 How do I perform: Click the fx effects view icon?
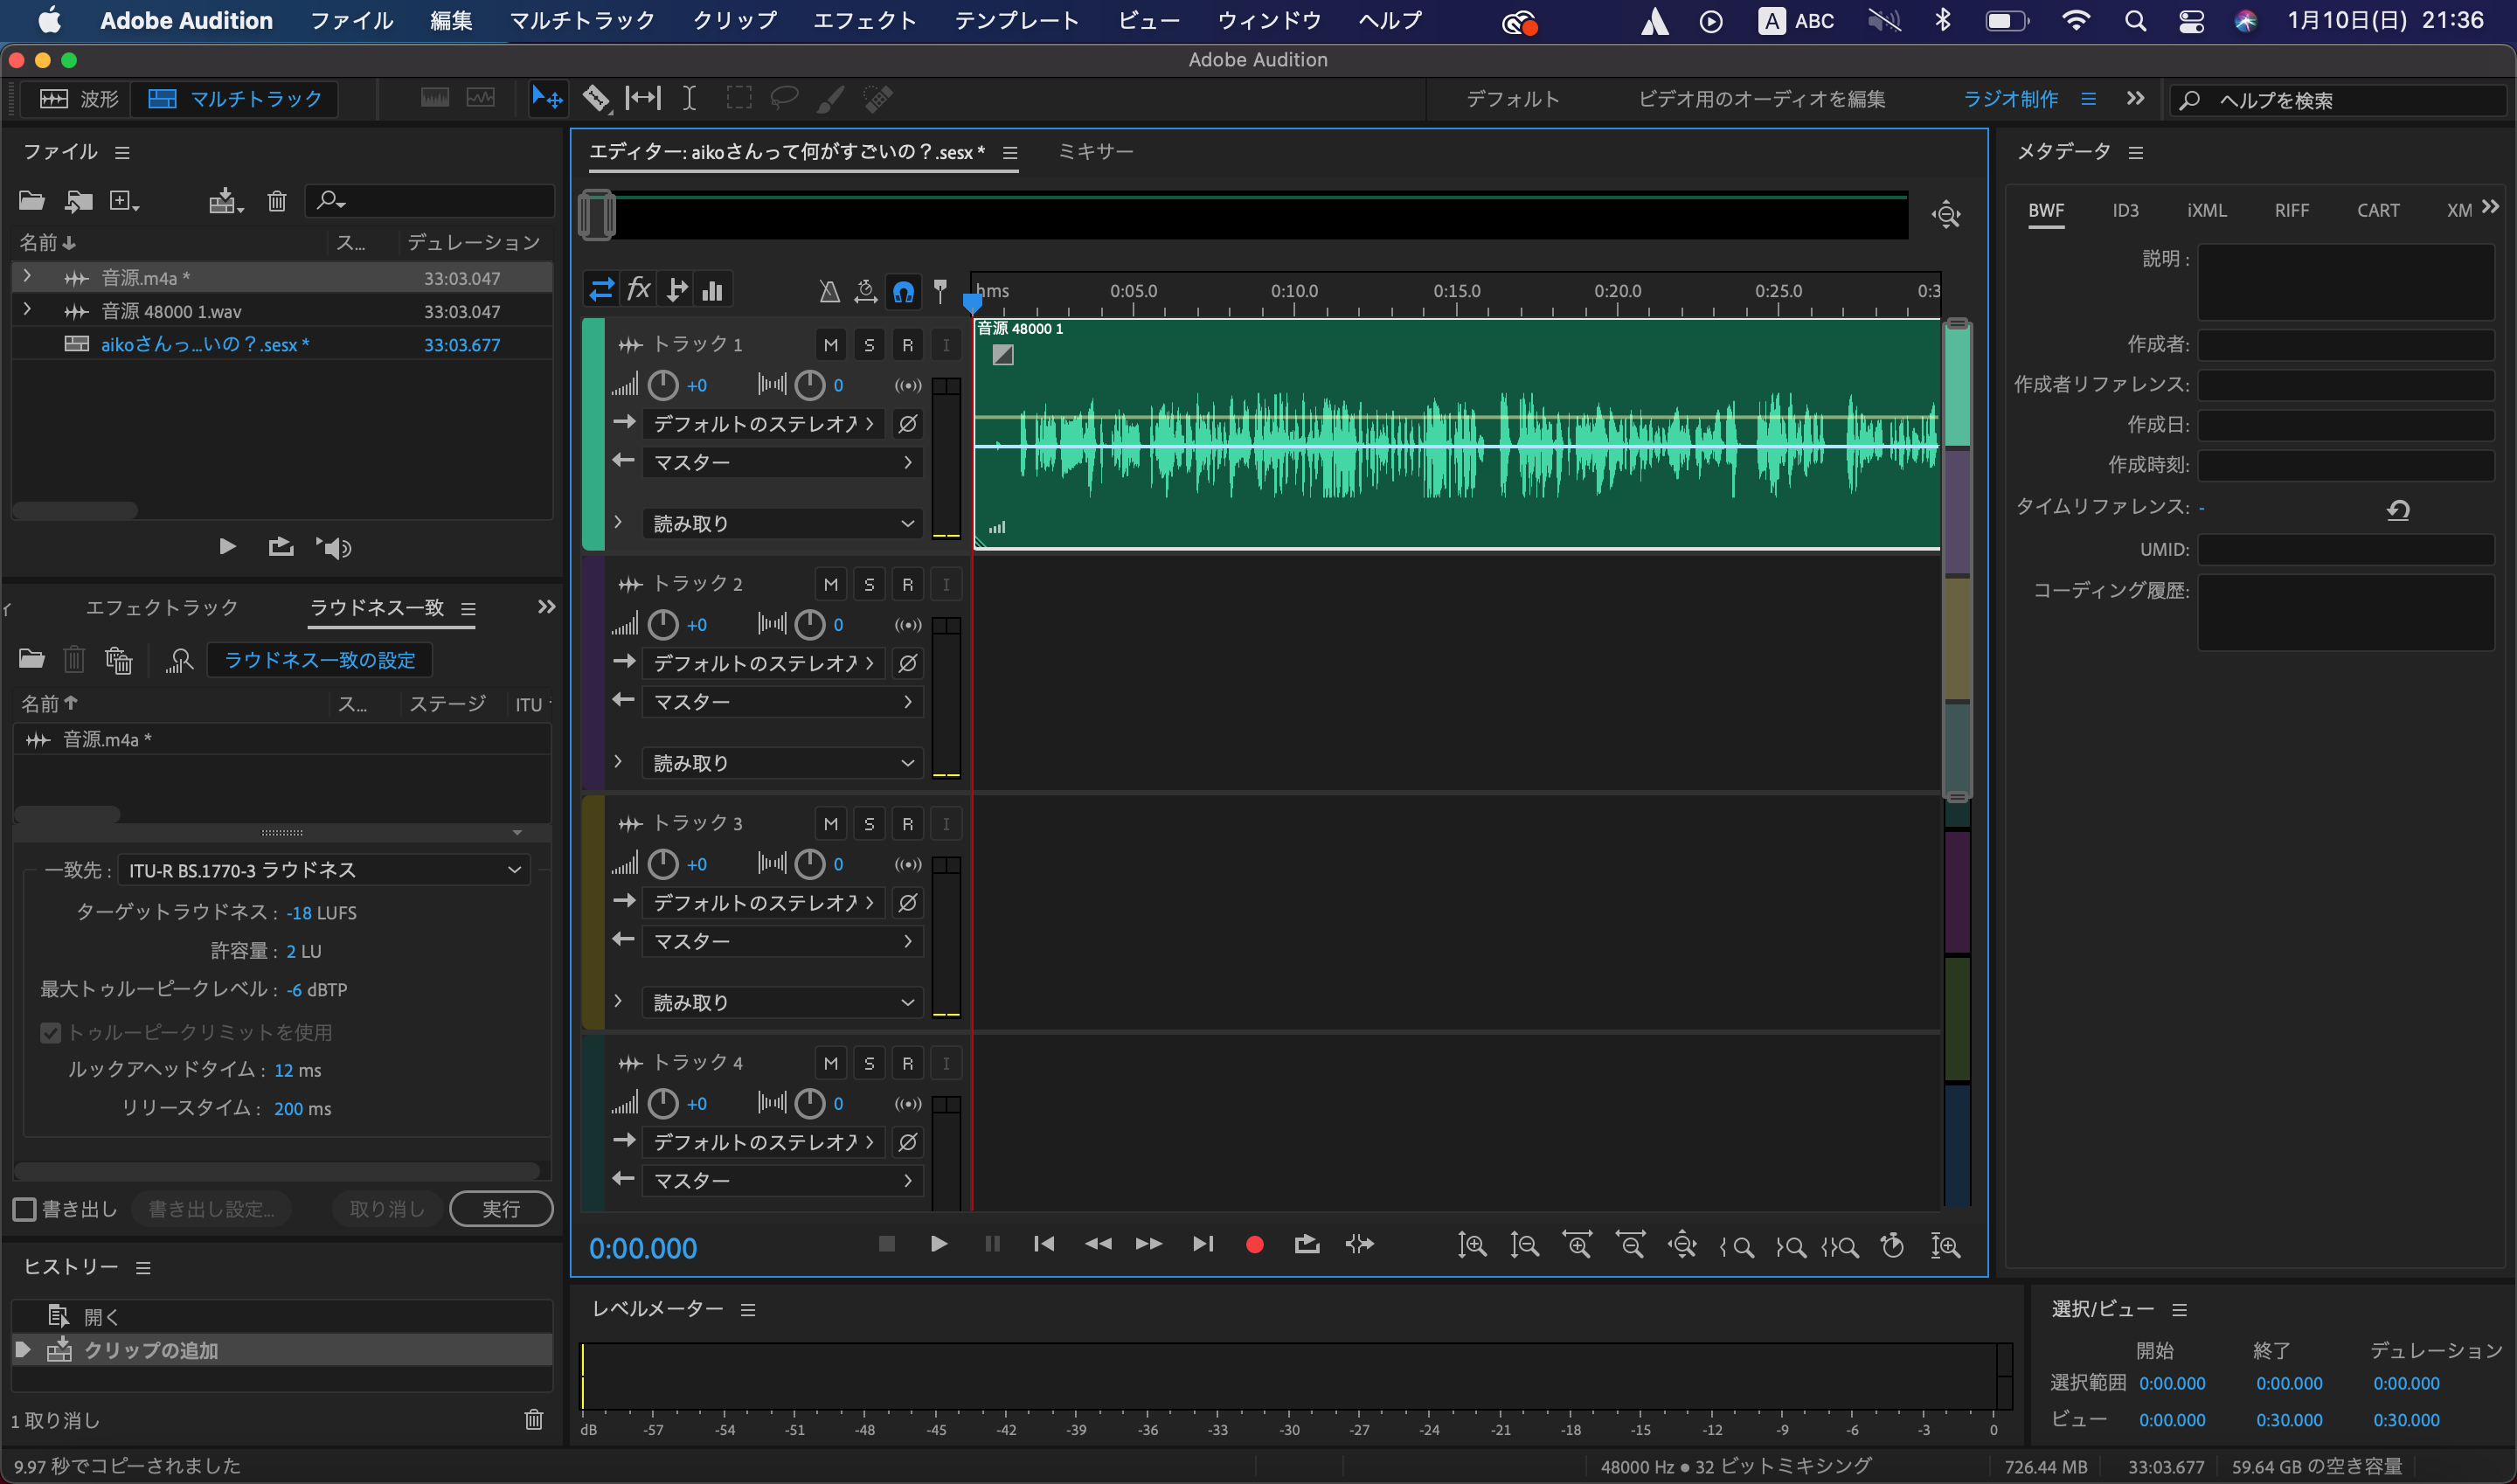point(639,290)
